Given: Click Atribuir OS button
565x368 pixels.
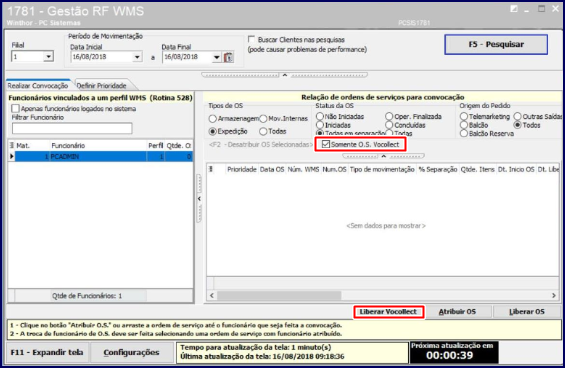Looking at the screenshot, I should (x=457, y=311).
